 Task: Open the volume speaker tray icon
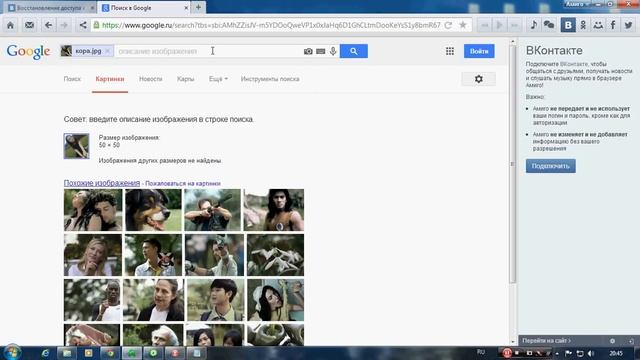point(591,353)
